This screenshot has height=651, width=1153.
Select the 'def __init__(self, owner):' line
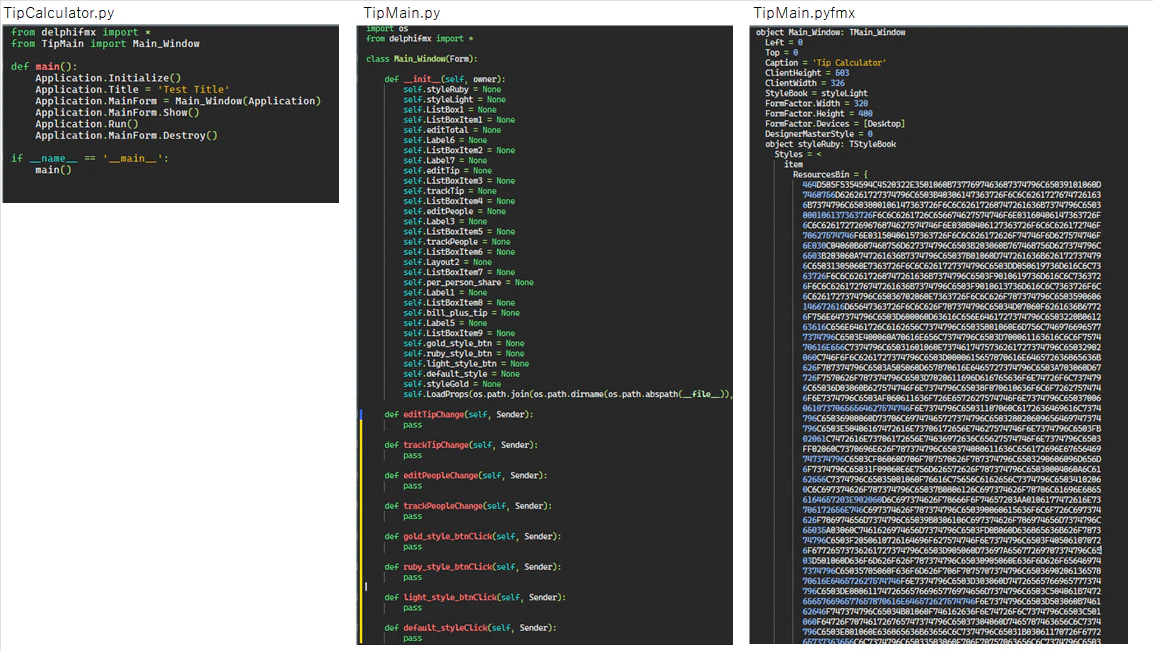(x=445, y=79)
